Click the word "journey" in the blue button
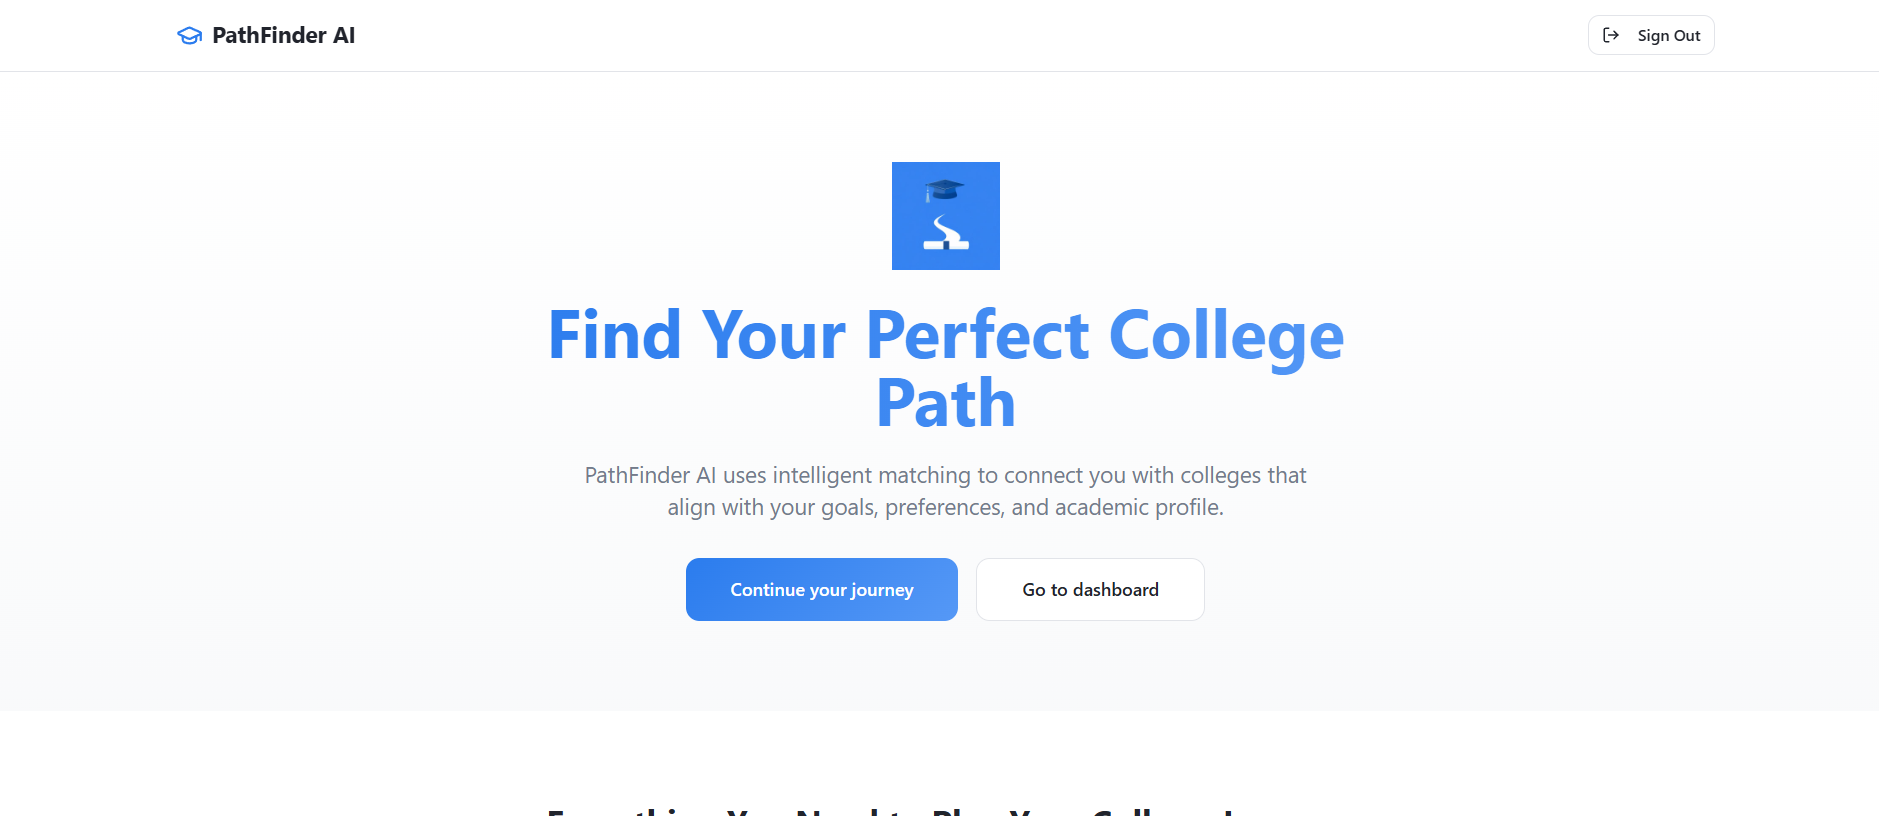 click(x=882, y=591)
